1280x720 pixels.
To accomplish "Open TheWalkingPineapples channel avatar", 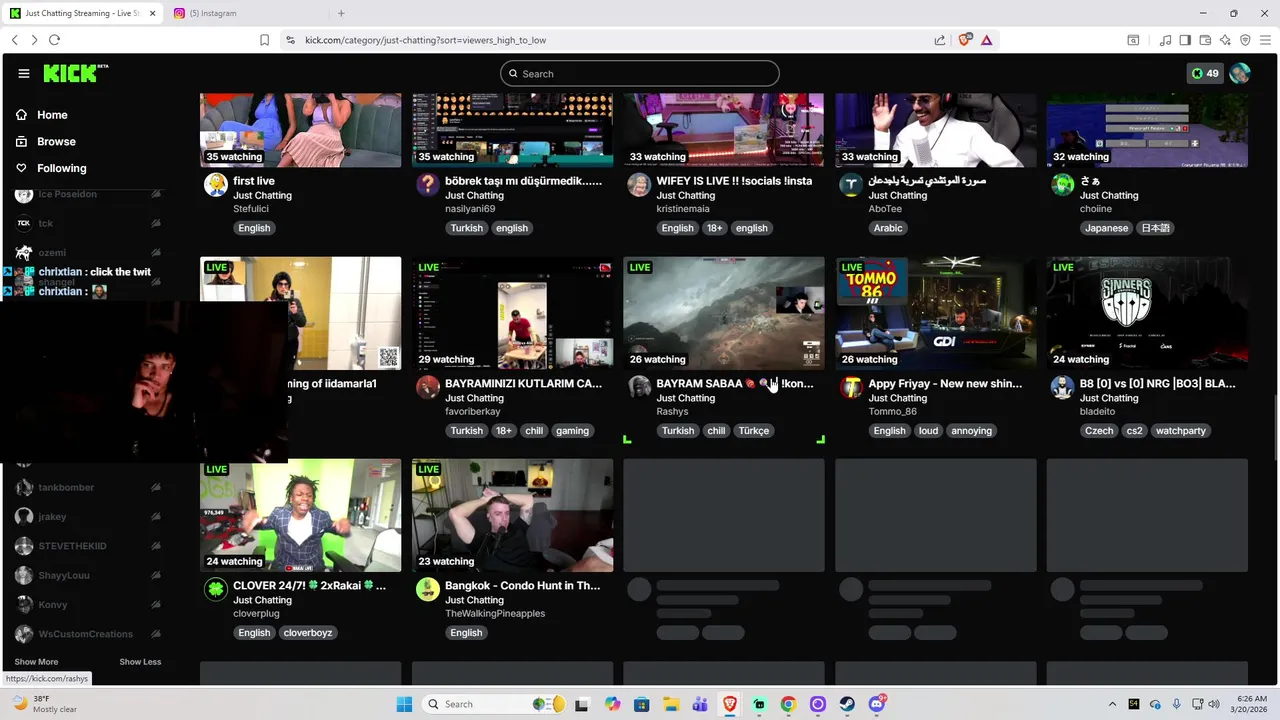I will pyautogui.click(x=428, y=590).
